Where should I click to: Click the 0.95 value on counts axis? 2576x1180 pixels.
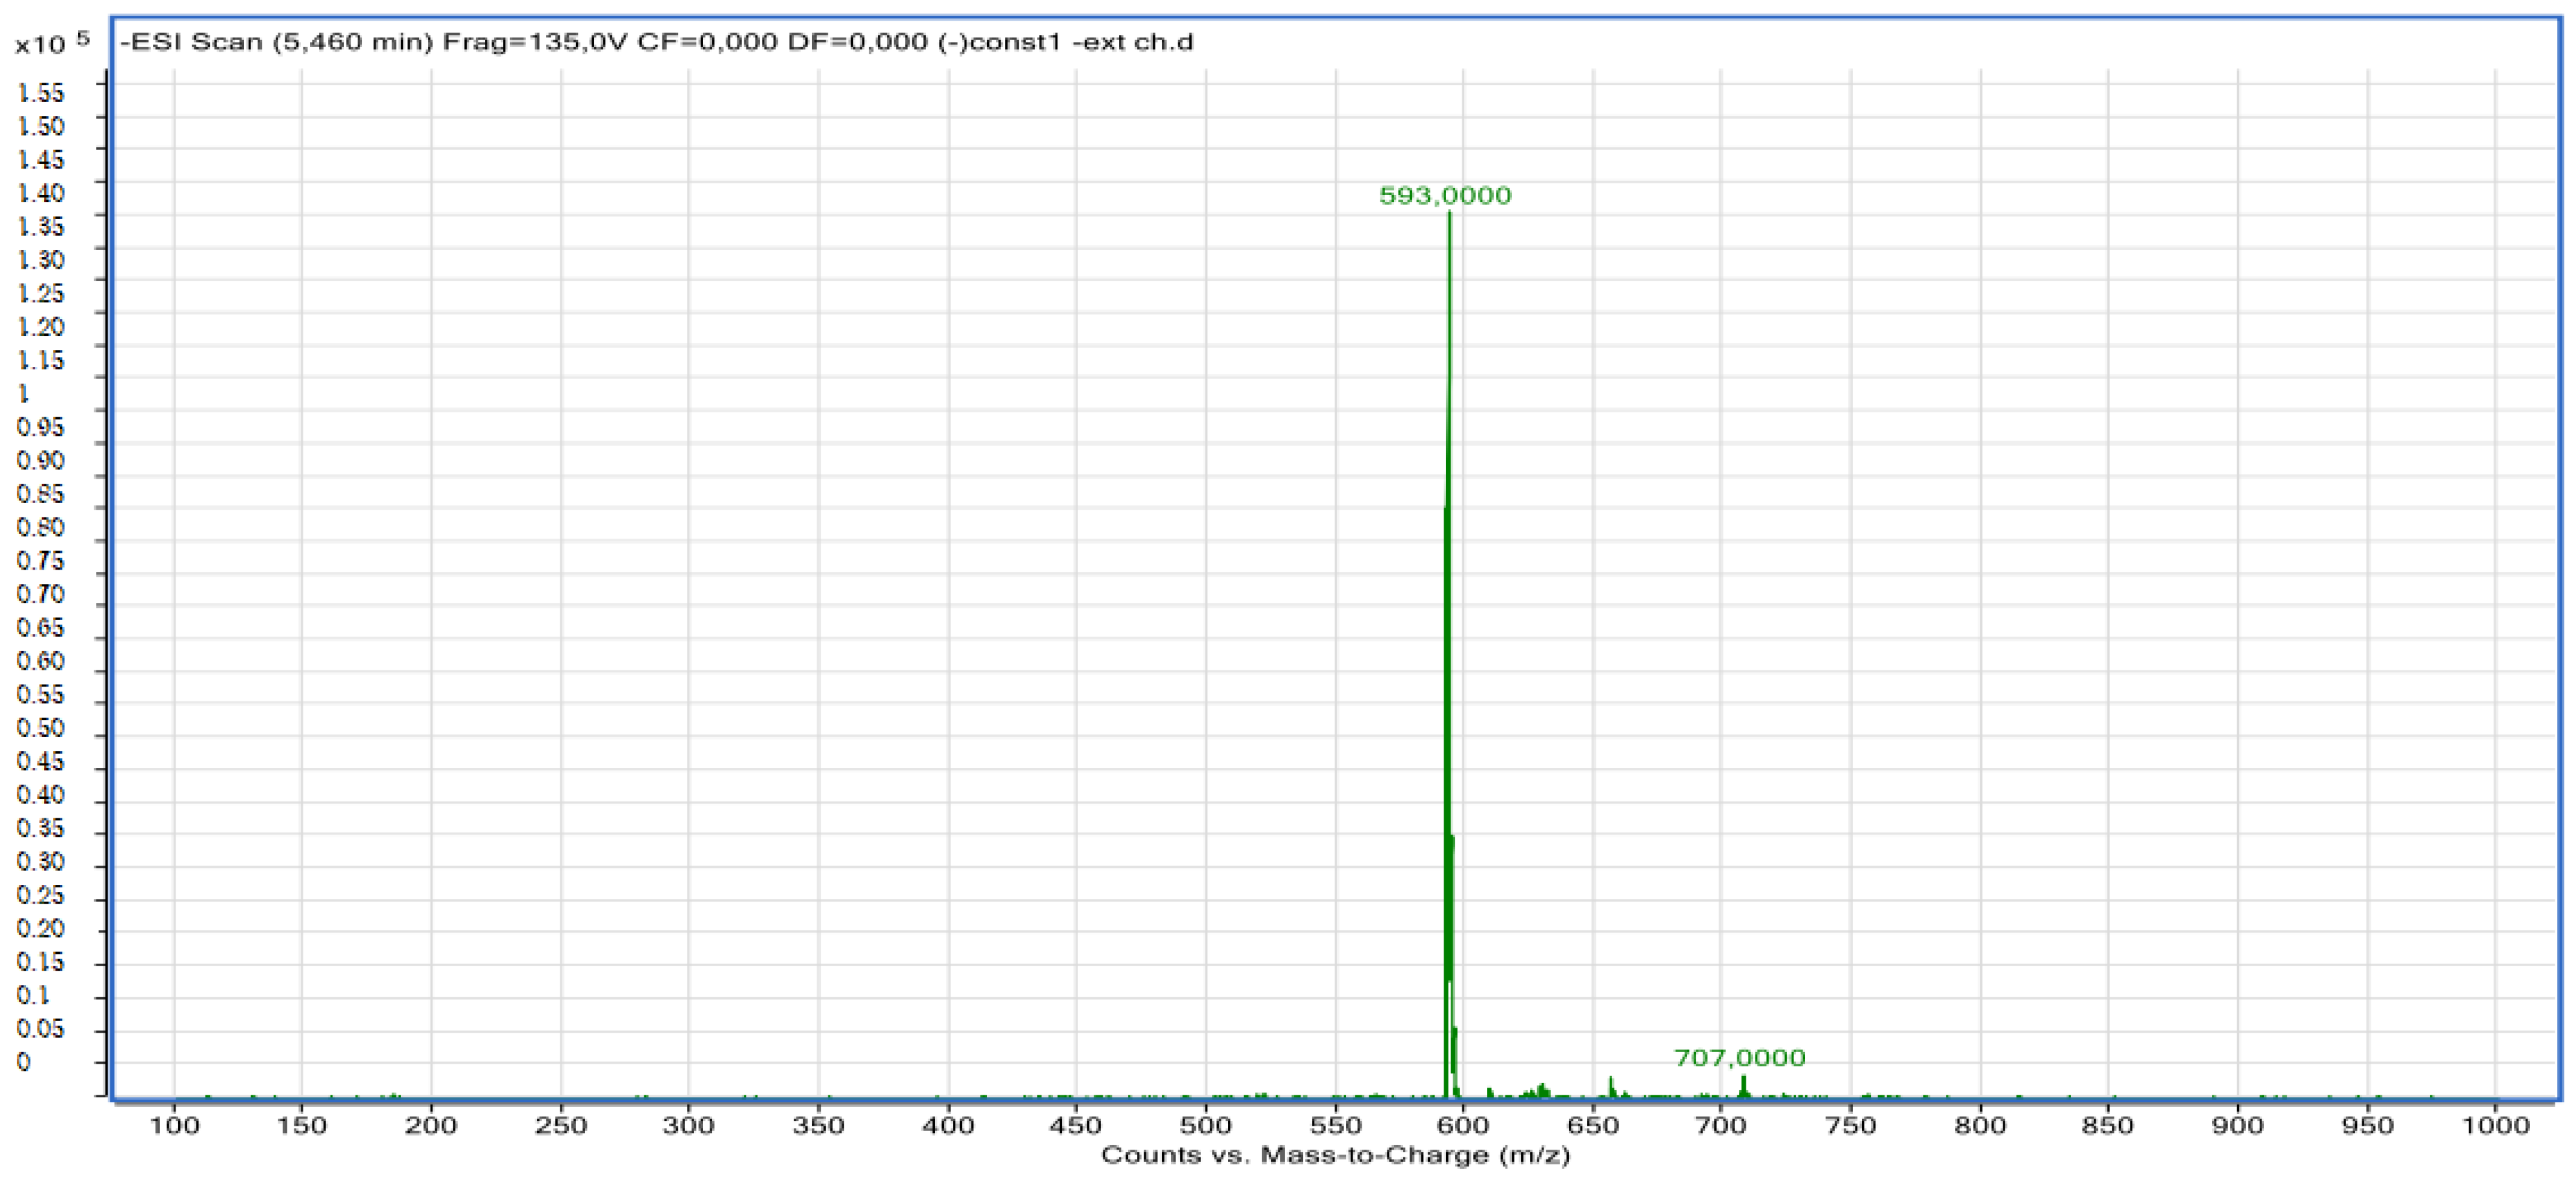tap(41, 427)
